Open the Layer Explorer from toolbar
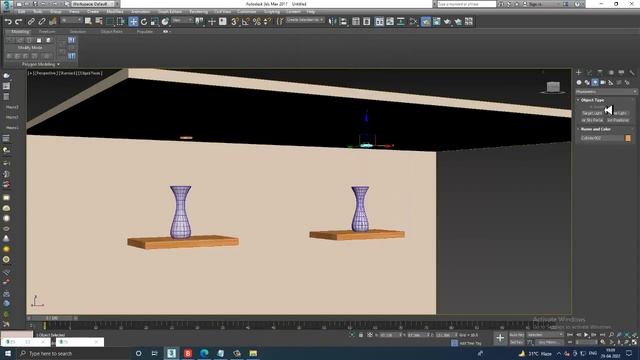Screen dimensions: 640x360 [367, 22]
